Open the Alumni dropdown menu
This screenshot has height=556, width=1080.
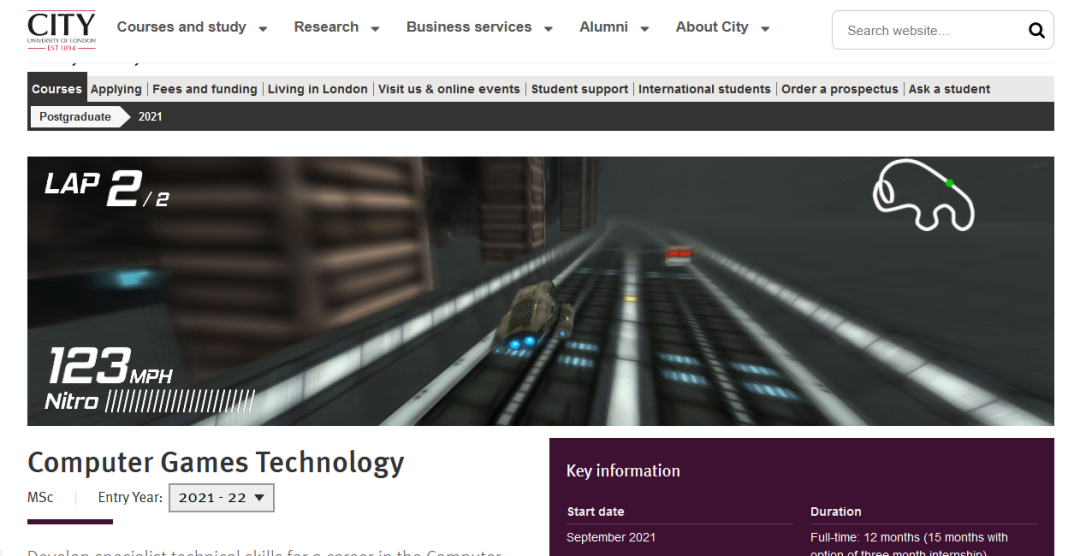pos(614,28)
